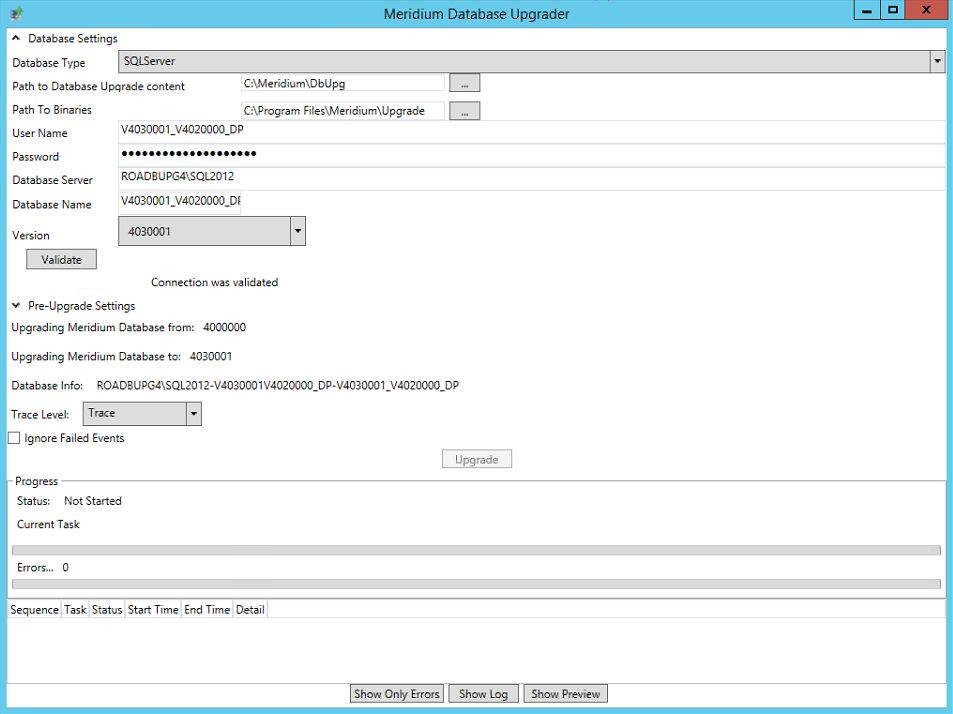This screenshot has width=953, height=714.
Task: Minimize the Meridium Database Upgrader window
Action: pyautogui.click(x=867, y=10)
